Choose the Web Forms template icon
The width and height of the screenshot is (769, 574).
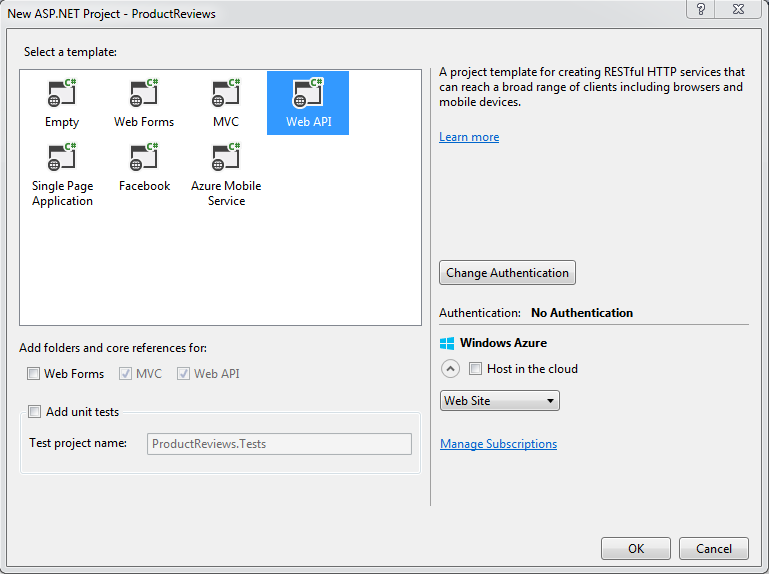144,93
